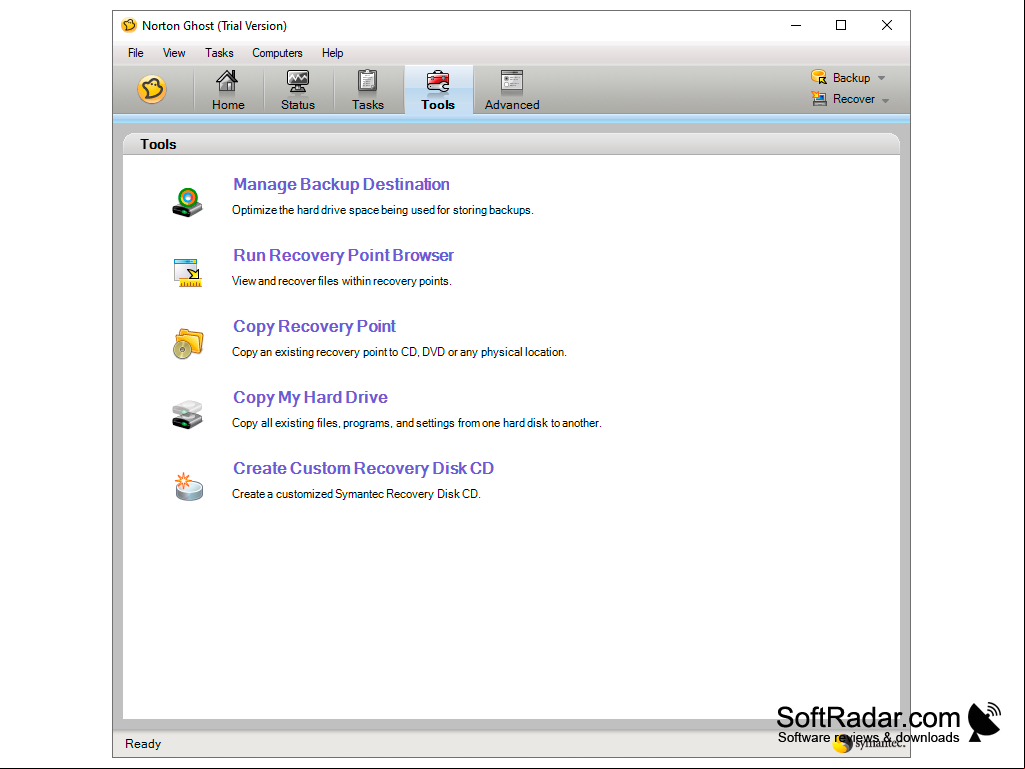
Task: Open the Tasks clipboard icon
Action: point(367,81)
